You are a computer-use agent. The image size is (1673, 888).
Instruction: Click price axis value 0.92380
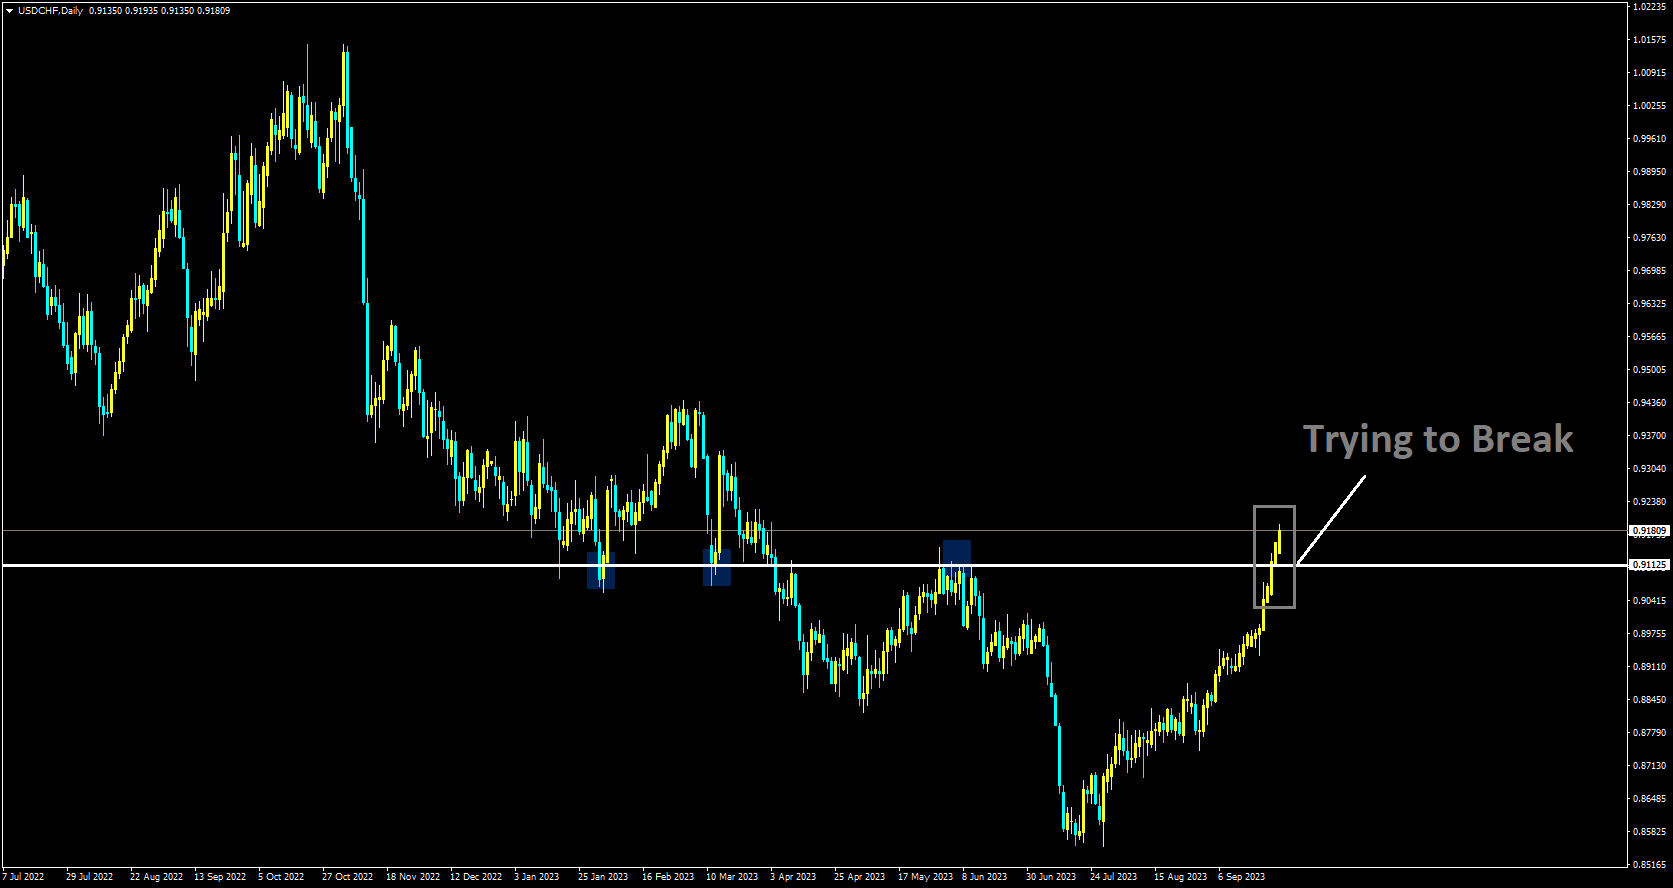pyautogui.click(x=1650, y=502)
